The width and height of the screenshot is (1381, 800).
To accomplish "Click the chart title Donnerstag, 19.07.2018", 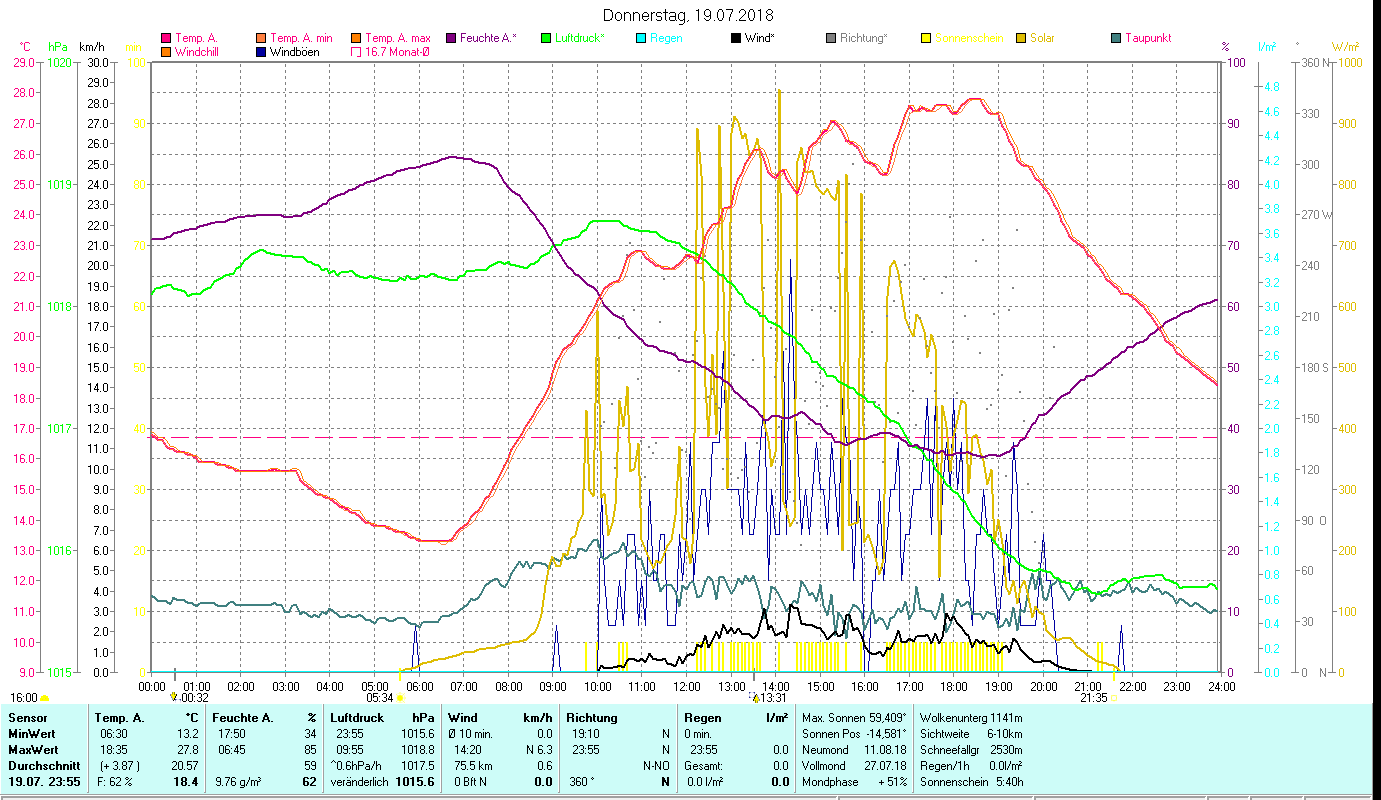I will tap(689, 16).
